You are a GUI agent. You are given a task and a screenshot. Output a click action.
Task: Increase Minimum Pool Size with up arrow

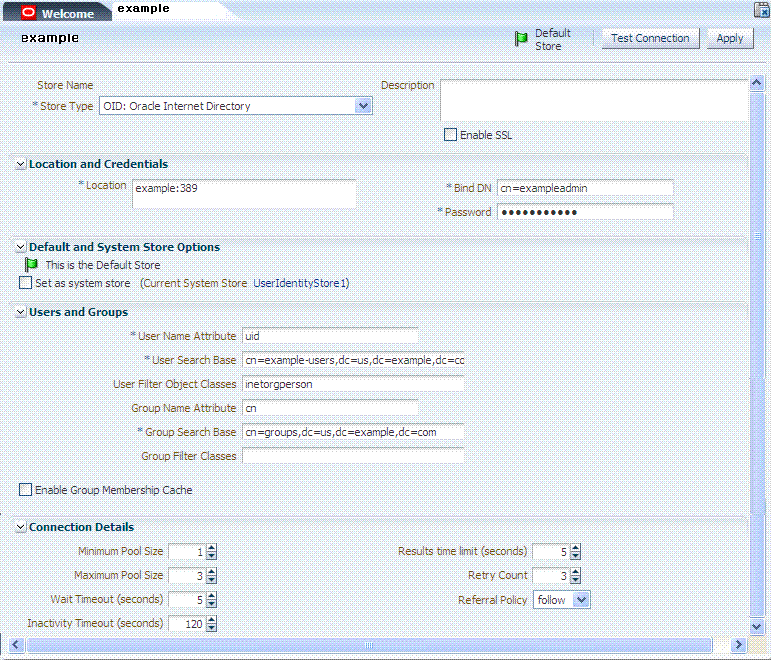coord(211,548)
